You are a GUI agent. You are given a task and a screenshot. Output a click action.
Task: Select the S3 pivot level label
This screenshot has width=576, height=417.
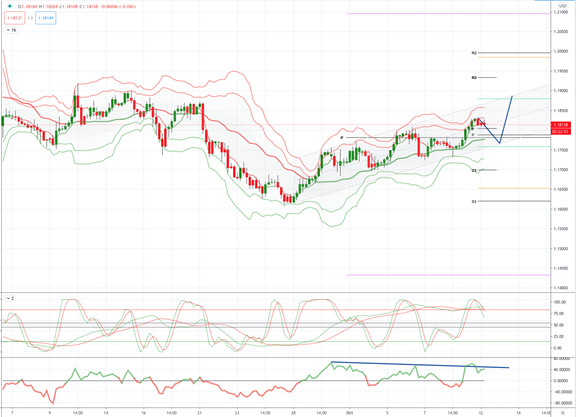point(474,201)
